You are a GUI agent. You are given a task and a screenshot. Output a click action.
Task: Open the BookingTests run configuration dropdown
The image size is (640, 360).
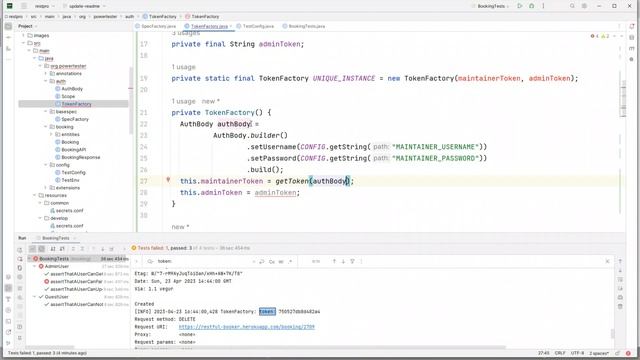point(491,6)
